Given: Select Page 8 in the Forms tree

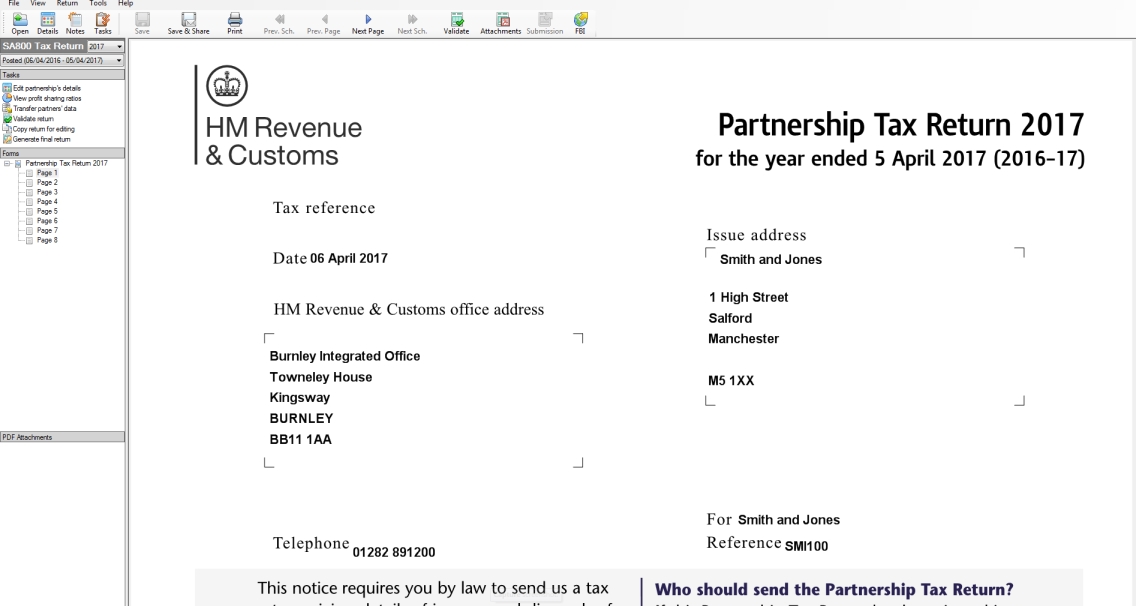Looking at the screenshot, I should (x=47, y=239).
